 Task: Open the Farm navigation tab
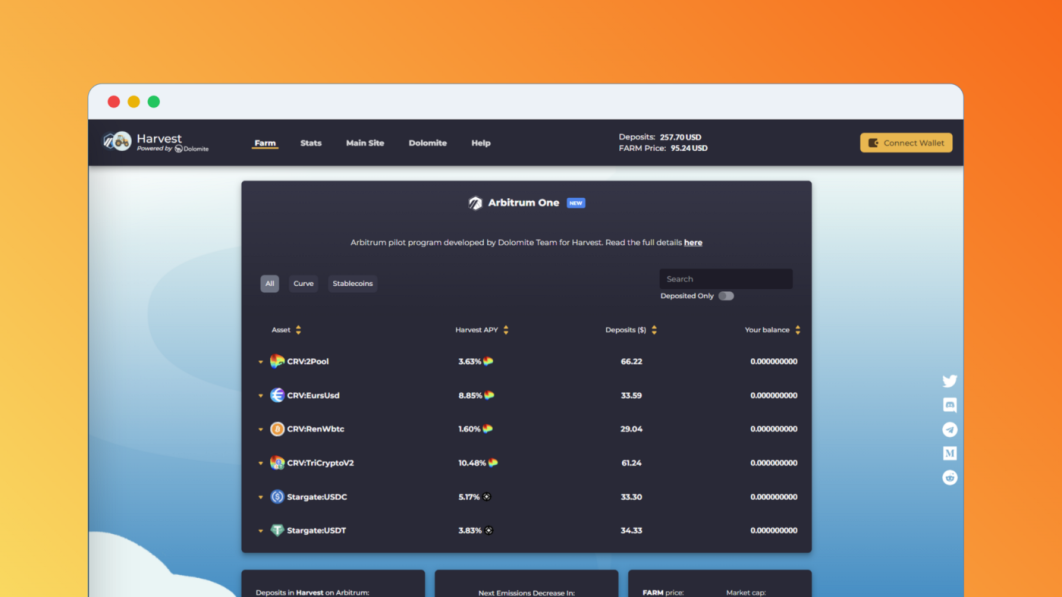(265, 143)
